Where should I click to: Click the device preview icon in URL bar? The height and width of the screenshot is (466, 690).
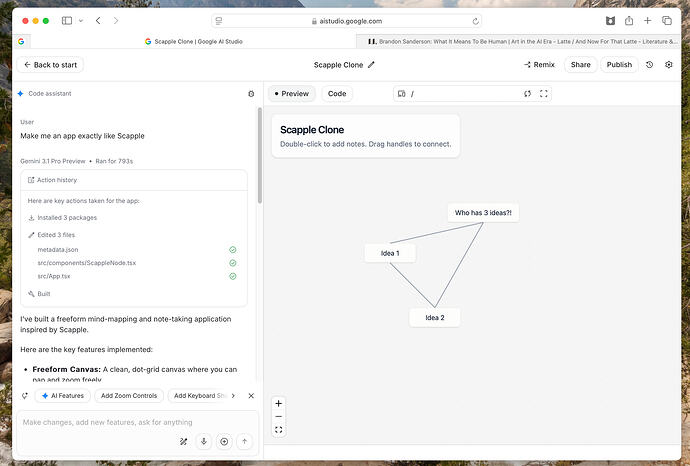click(x=401, y=94)
